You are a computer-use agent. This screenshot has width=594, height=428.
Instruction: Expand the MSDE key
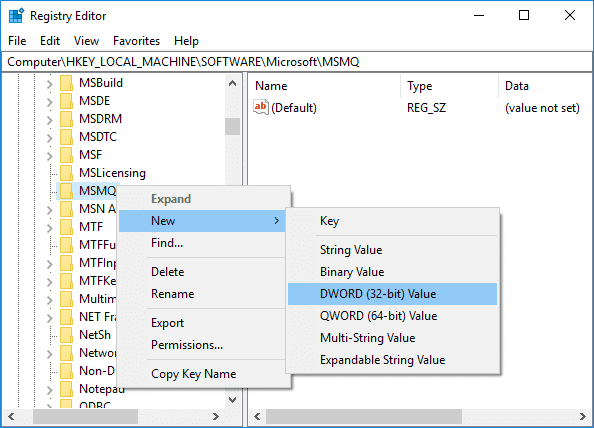click(x=50, y=102)
